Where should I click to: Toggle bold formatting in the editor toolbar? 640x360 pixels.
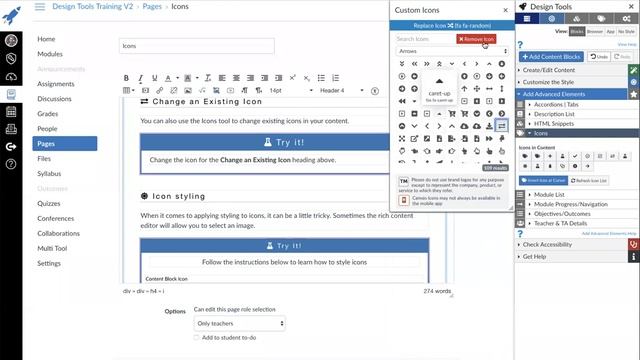click(x=126, y=78)
